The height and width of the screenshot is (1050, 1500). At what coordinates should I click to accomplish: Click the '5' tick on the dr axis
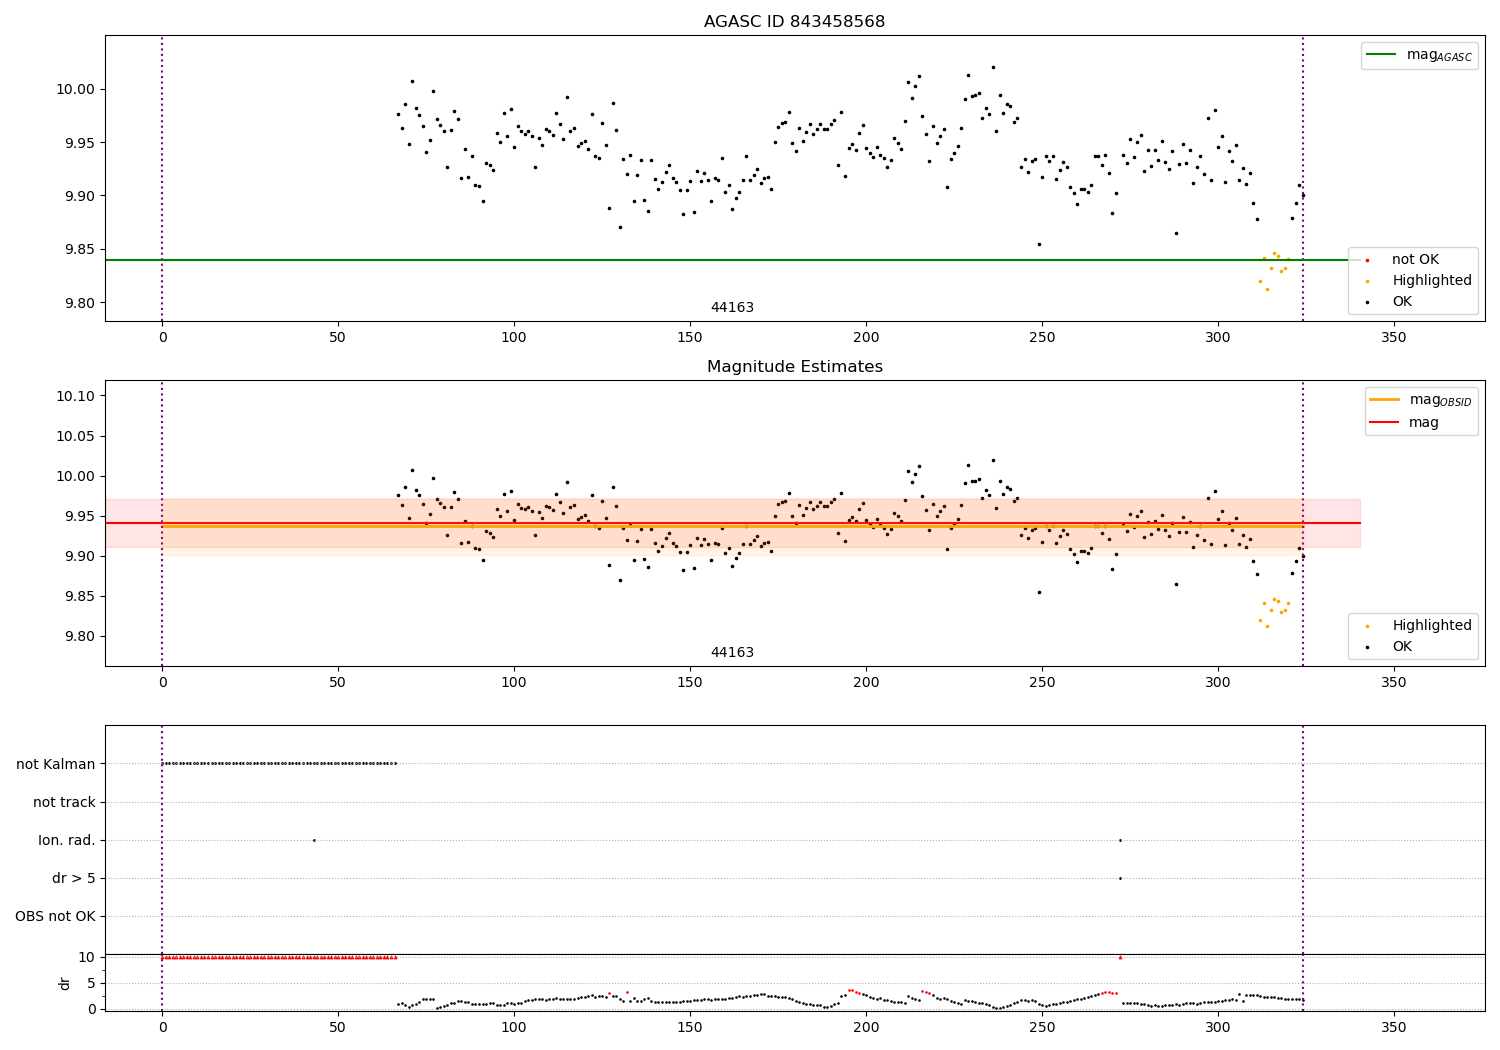coord(91,984)
